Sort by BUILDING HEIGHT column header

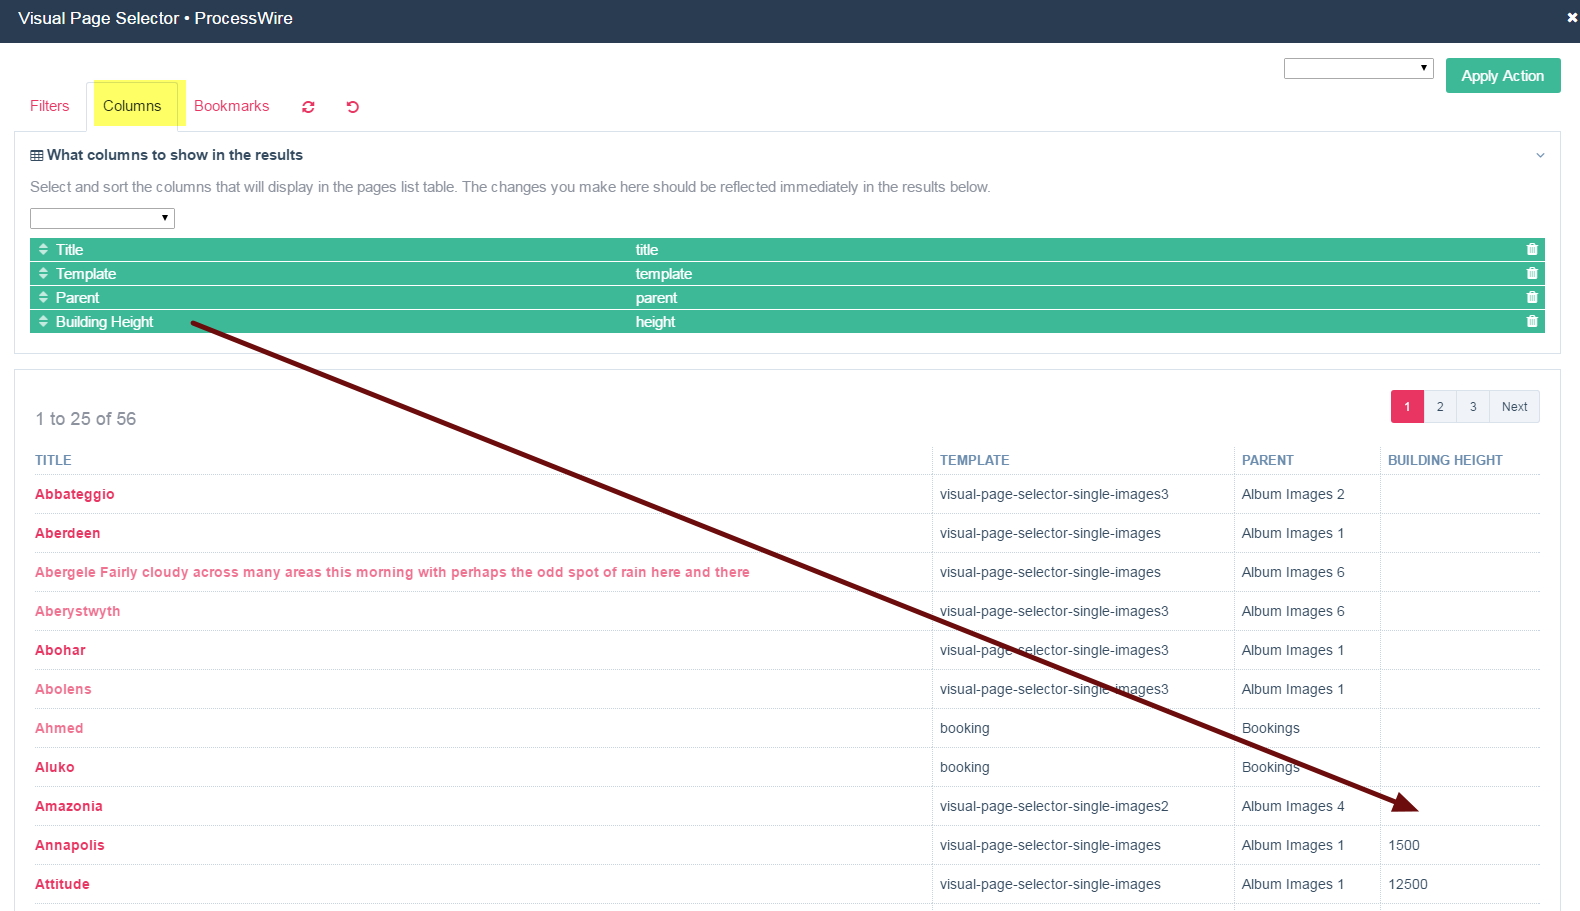[x=1445, y=460]
